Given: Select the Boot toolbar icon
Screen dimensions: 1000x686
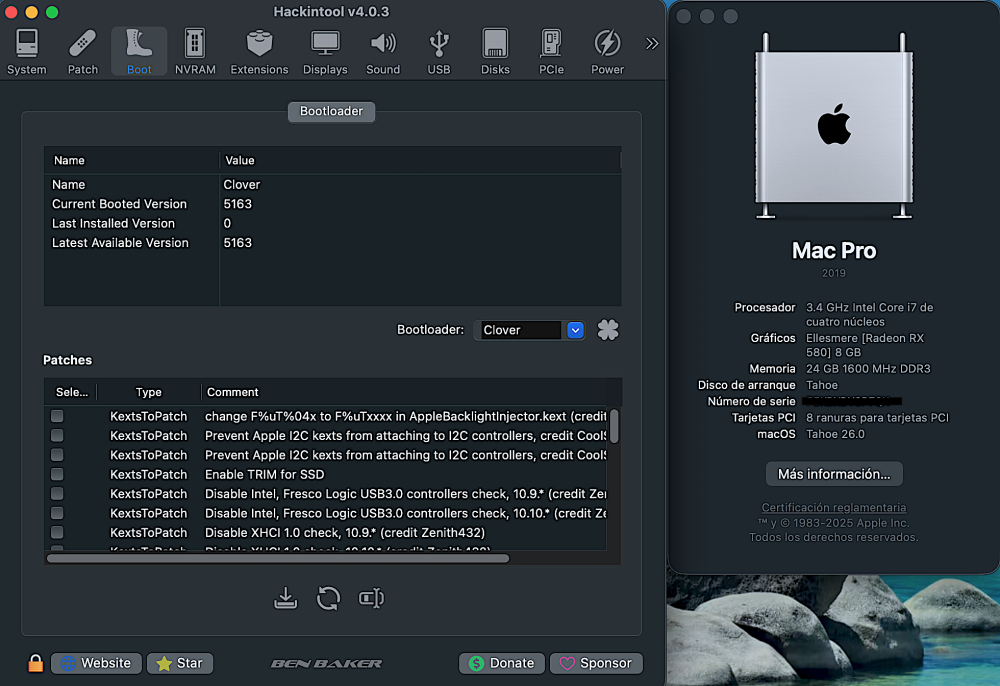Looking at the screenshot, I should (139, 52).
